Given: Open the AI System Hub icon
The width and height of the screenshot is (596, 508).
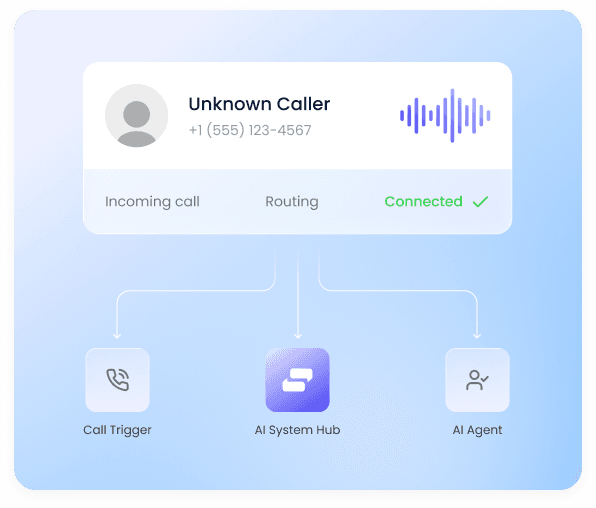Looking at the screenshot, I should [298, 380].
